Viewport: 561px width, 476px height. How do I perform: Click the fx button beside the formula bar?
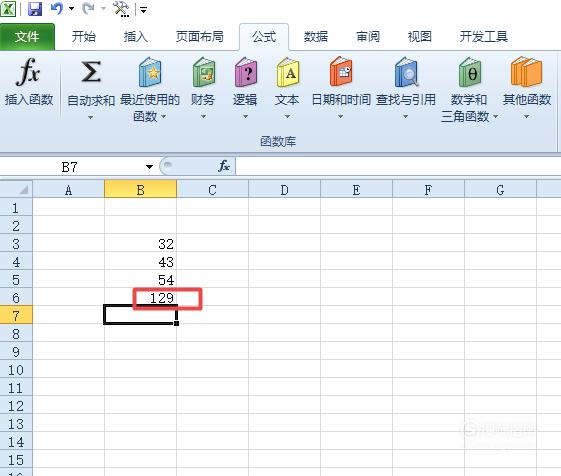point(224,166)
